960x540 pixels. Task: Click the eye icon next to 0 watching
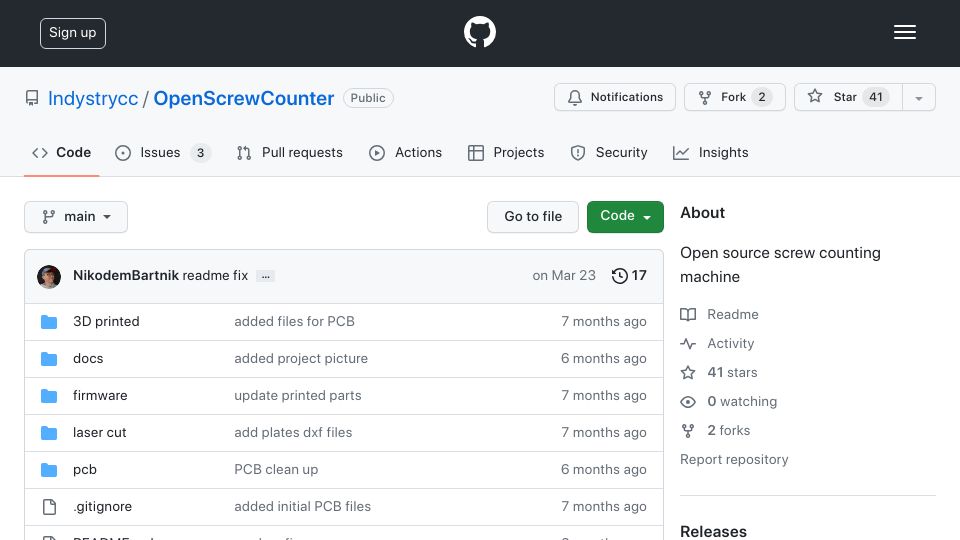point(688,402)
